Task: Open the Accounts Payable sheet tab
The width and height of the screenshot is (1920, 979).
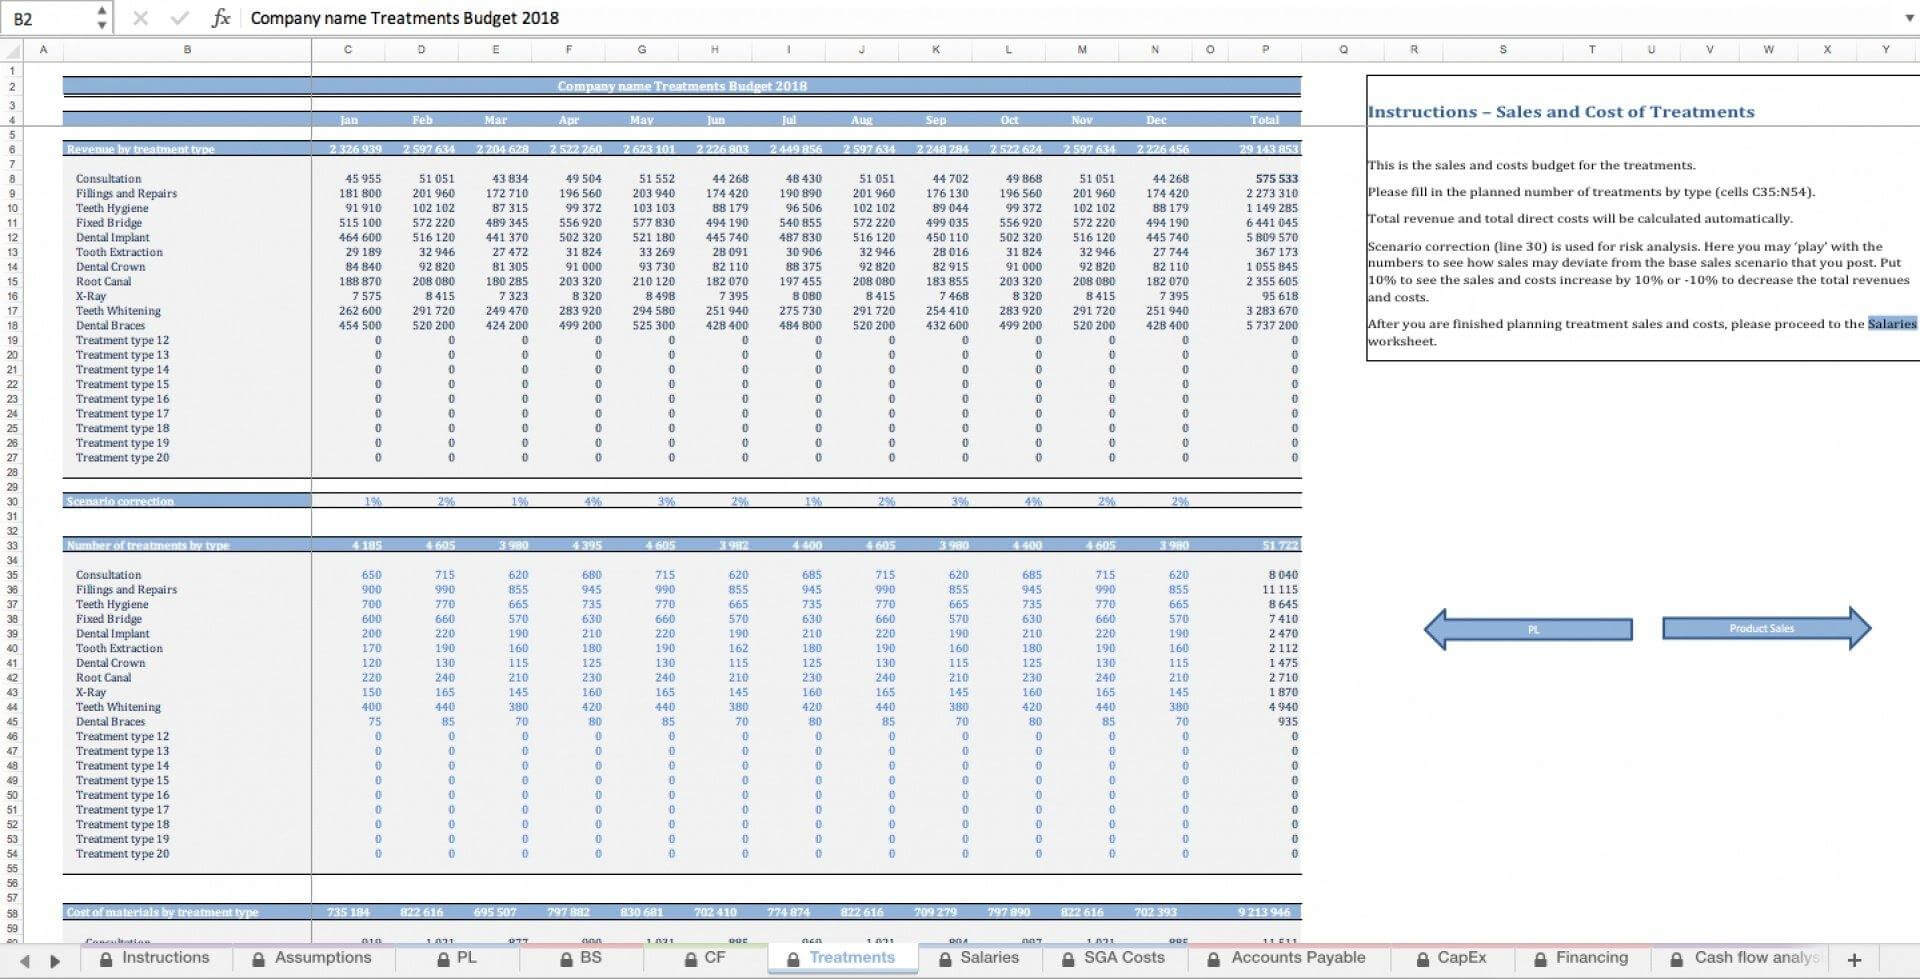Action: (x=1288, y=958)
